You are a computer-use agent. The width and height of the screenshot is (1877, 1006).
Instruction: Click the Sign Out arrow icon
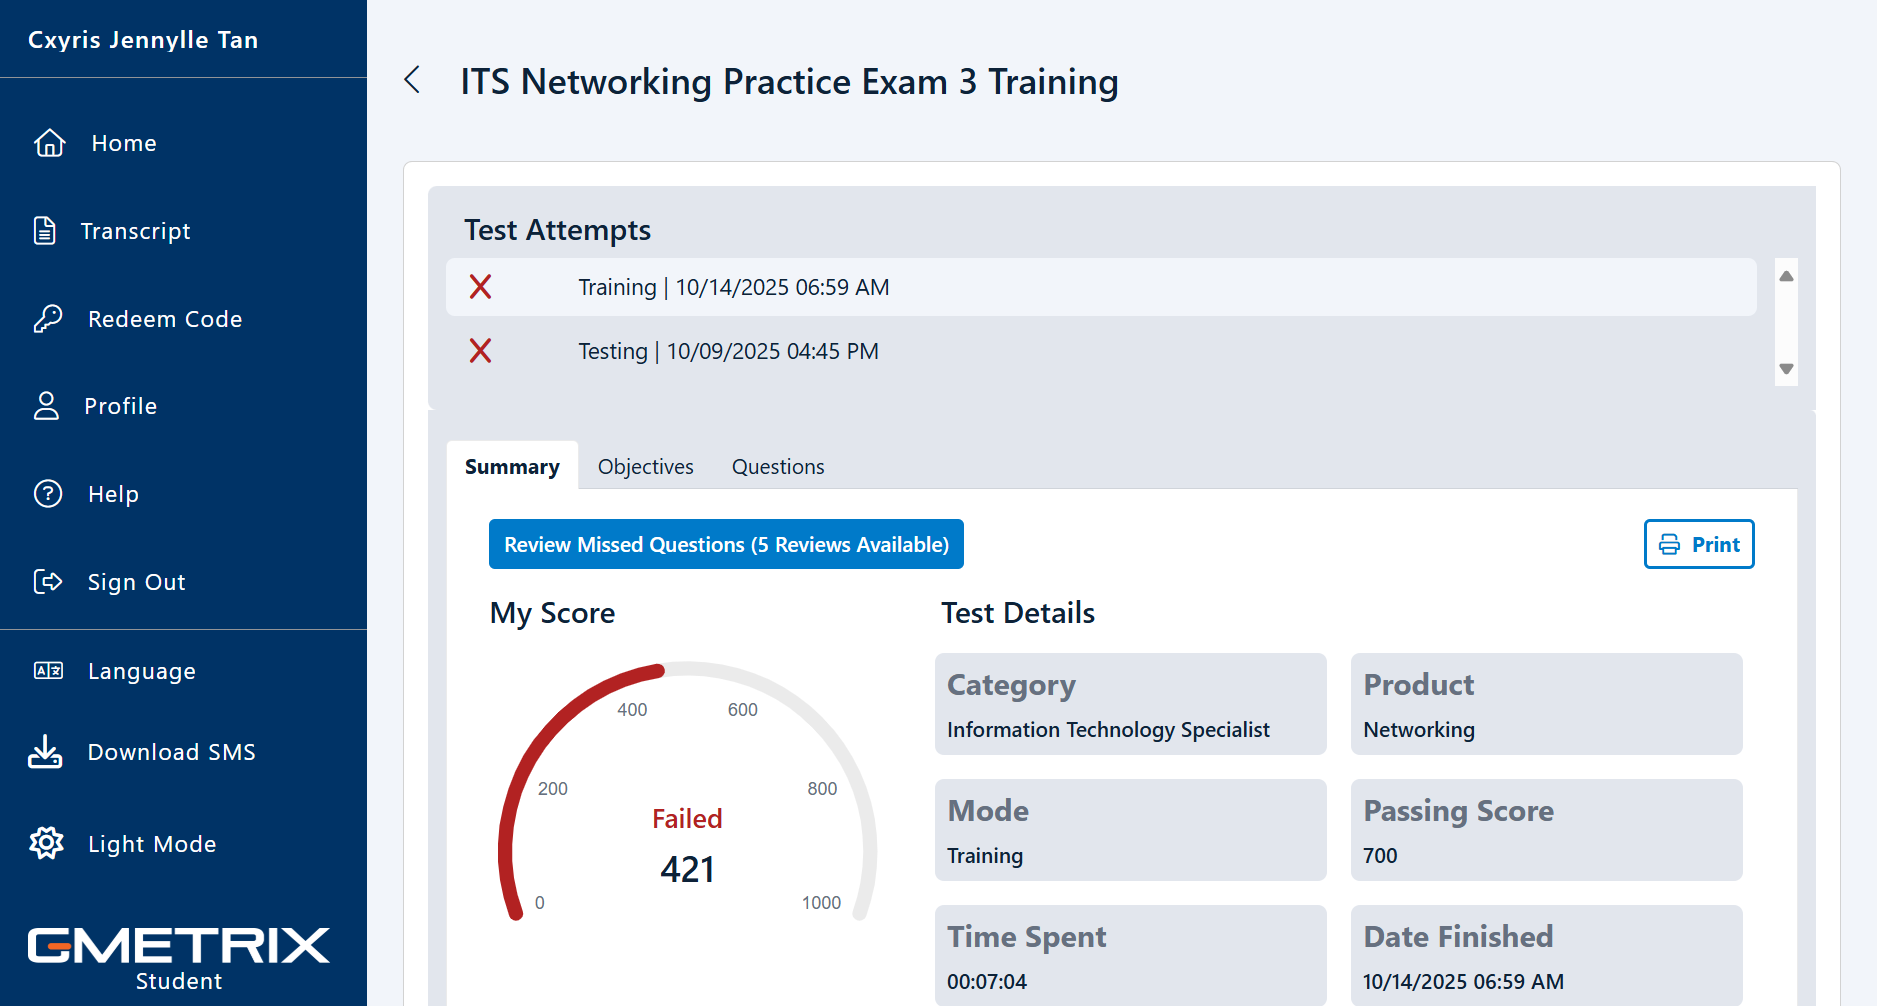coord(48,582)
